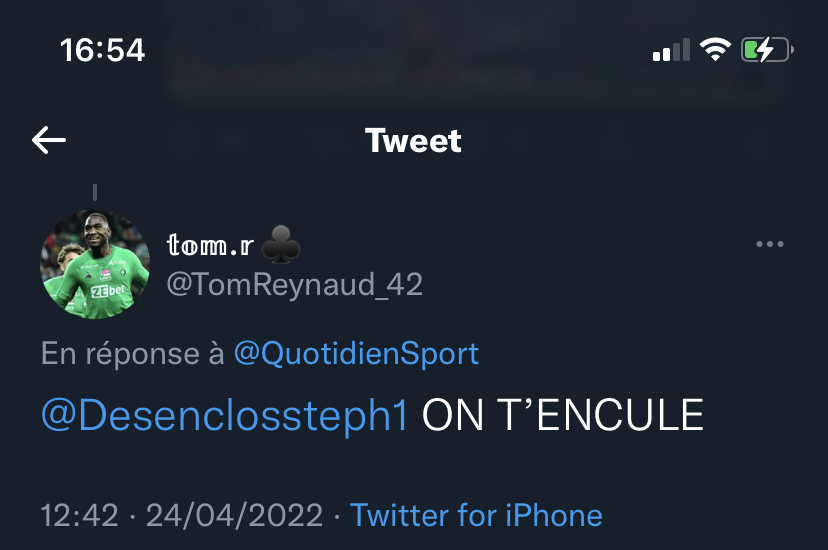Screen dimensions: 828x550
Task: Click the thread connector line above avatar
Action: (95, 192)
